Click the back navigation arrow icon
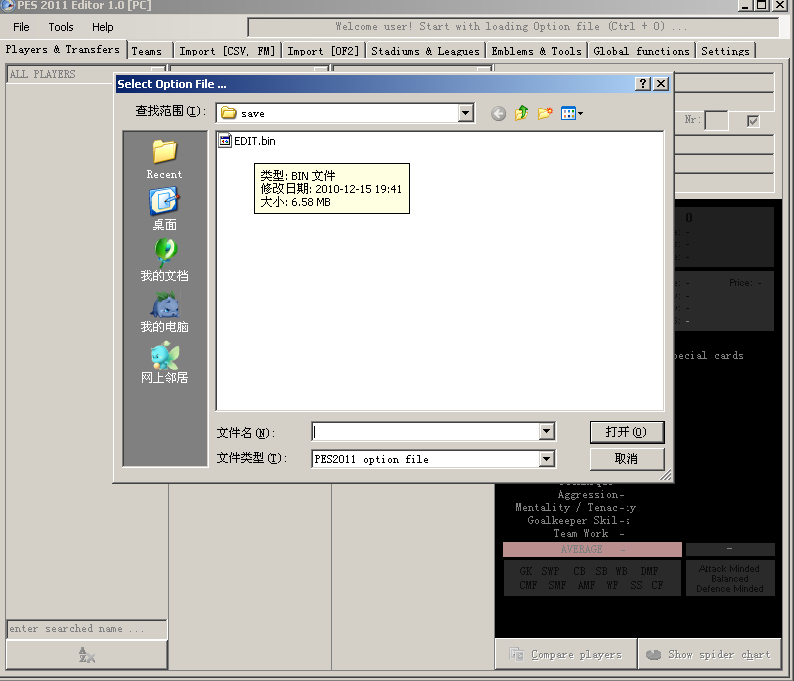The width and height of the screenshot is (794, 681). [498, 113]
